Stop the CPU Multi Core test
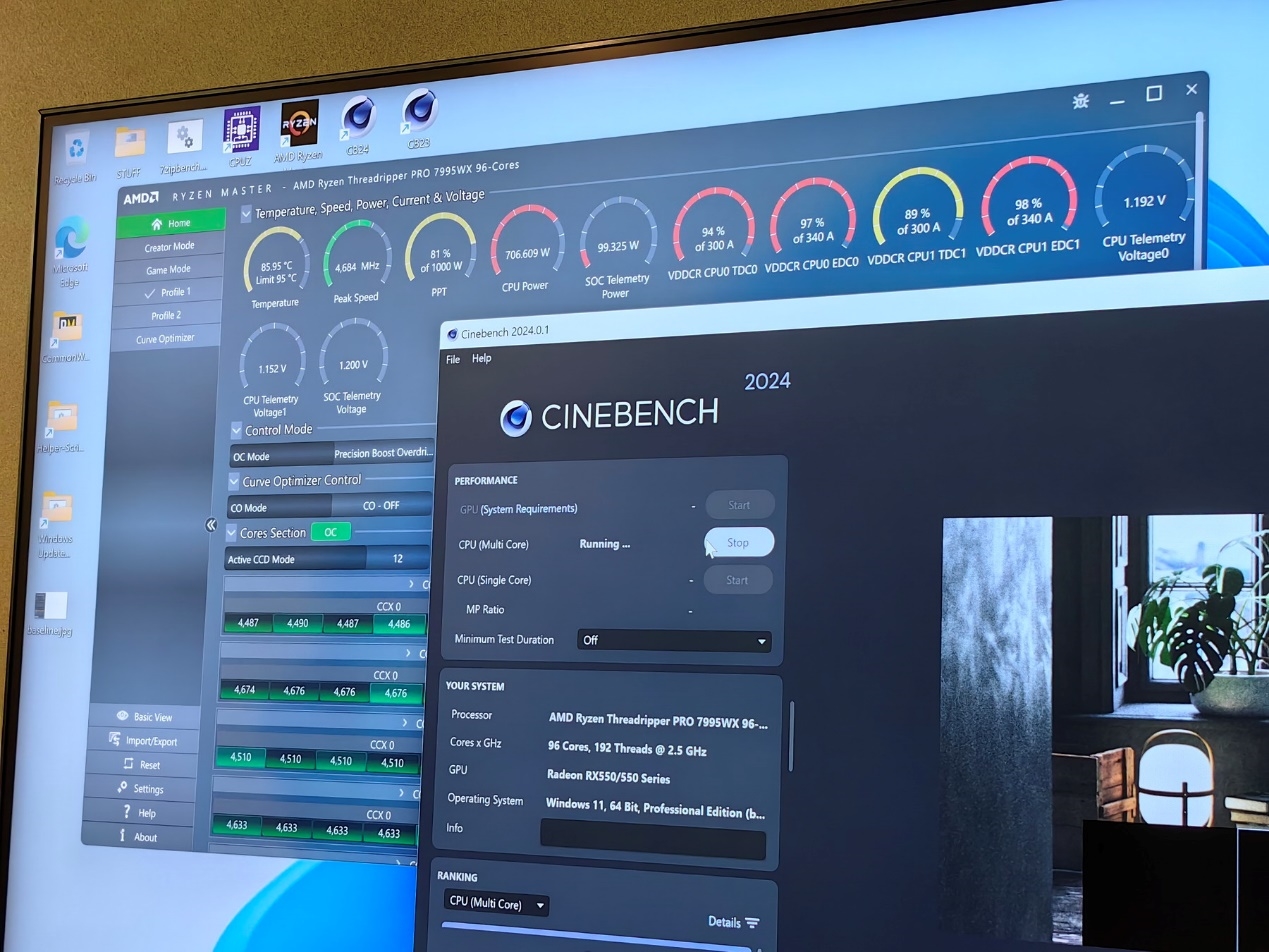The image size is (1269, 952). tap(738, 542)
